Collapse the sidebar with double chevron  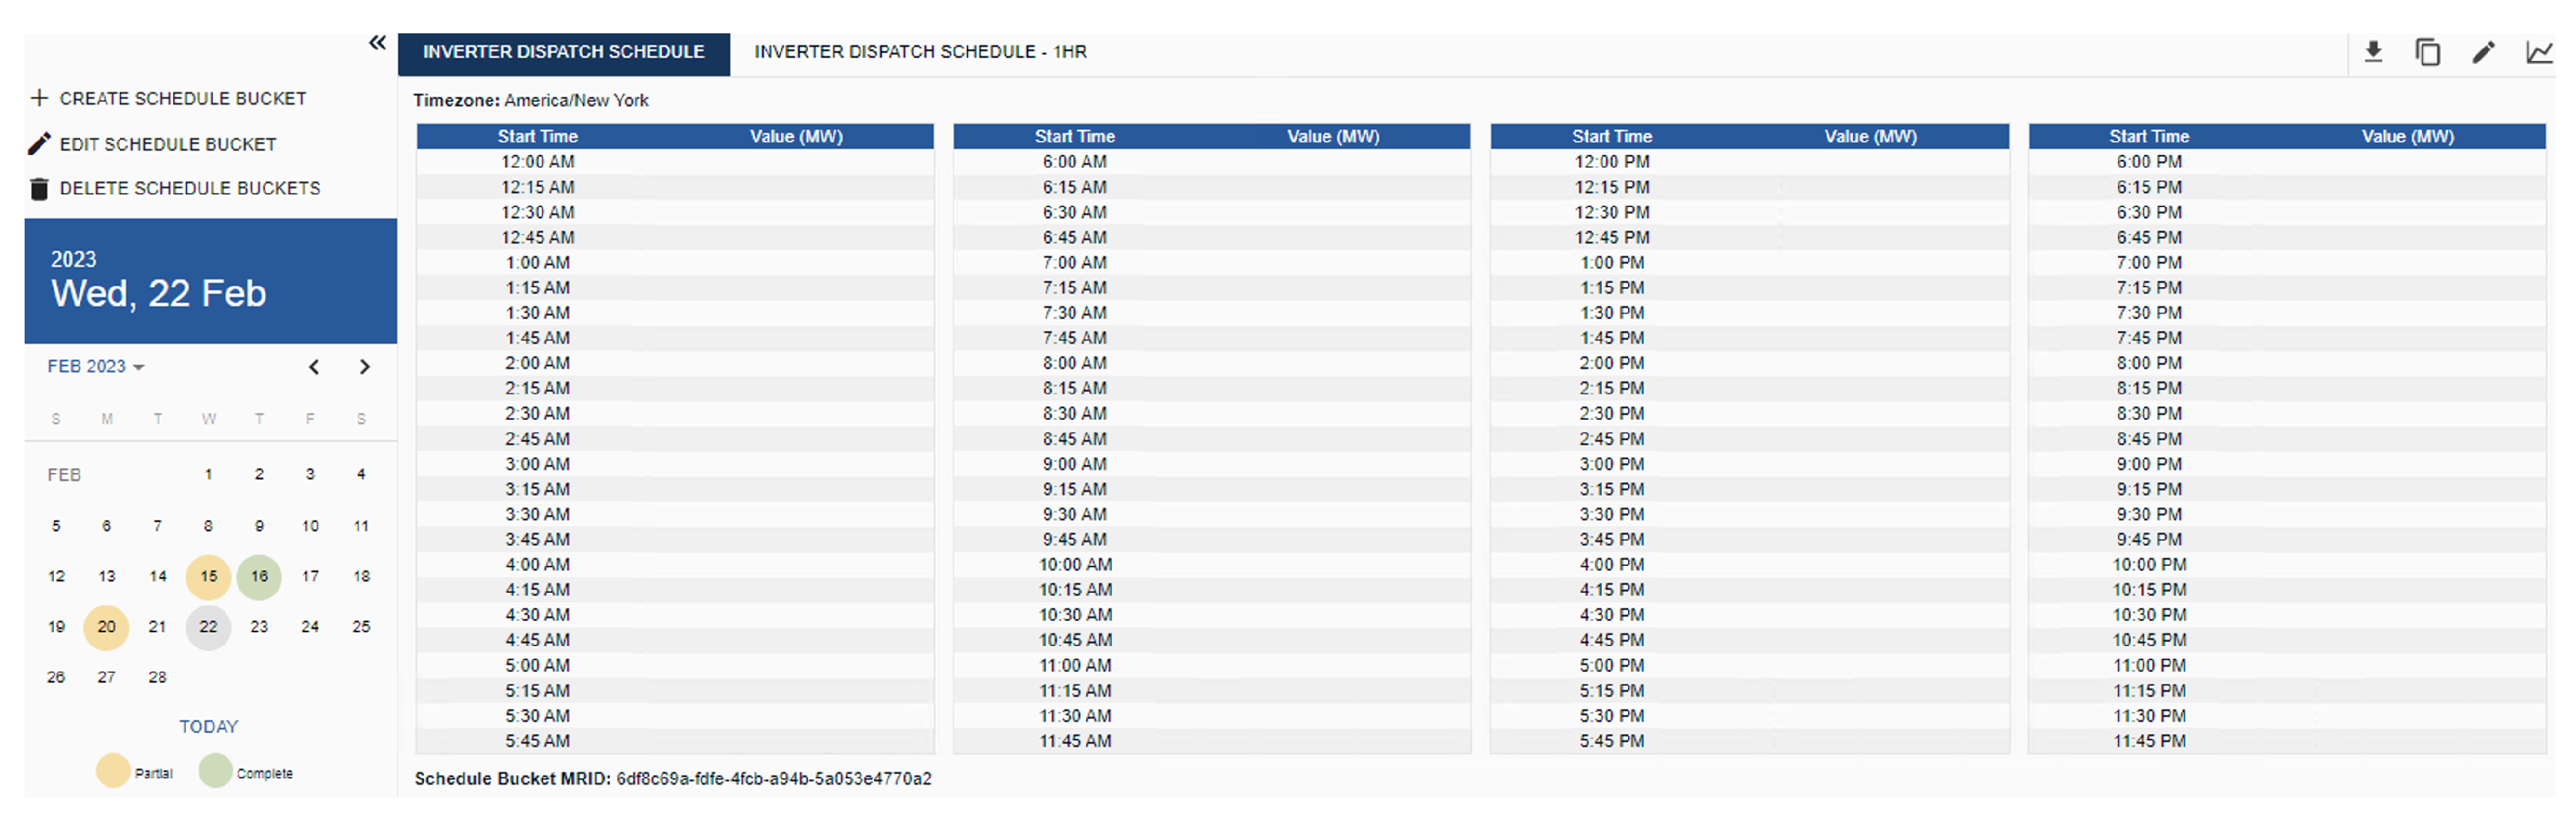click(x=377, y=42)
